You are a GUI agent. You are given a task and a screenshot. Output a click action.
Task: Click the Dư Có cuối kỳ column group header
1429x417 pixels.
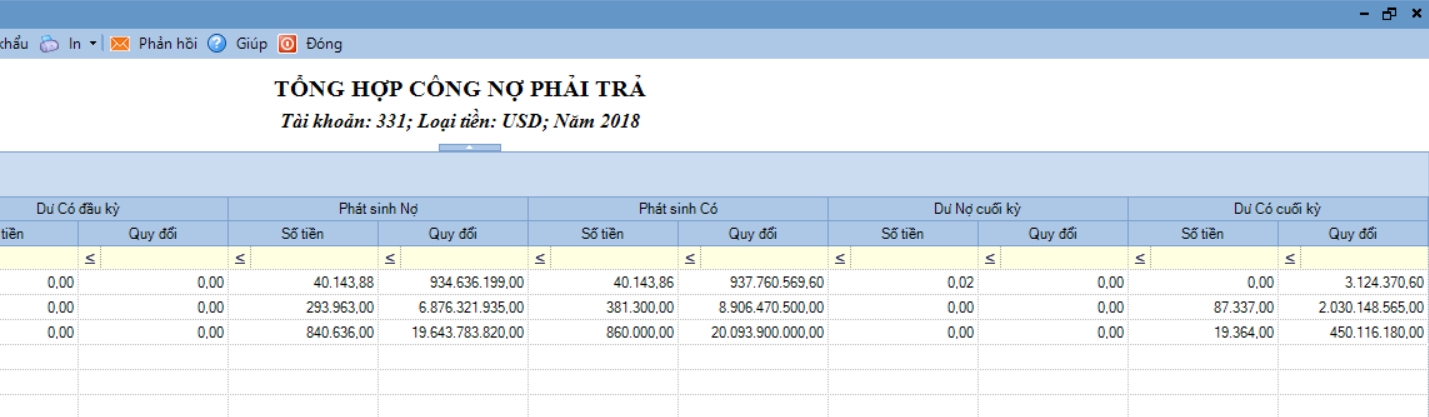pyautogui.click(x=1277, y=209)
